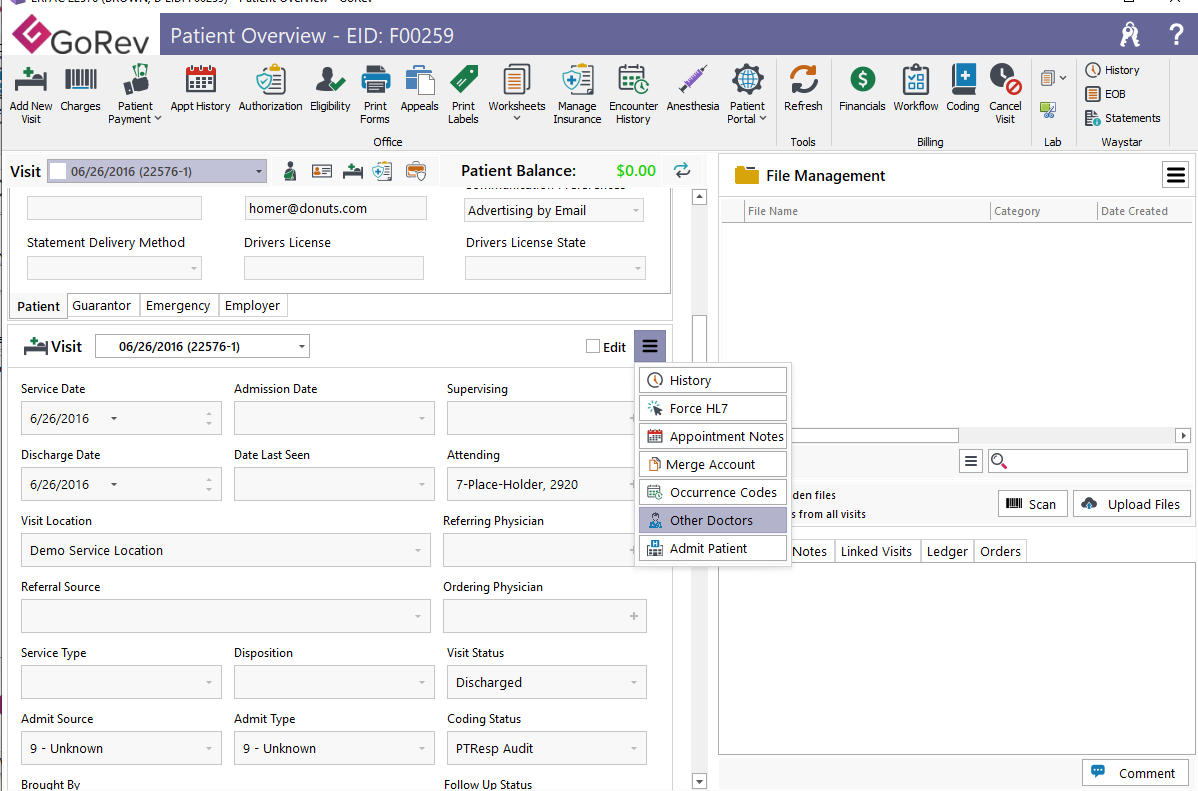The width and height of the screenshot is (1198, 791).
Task: Open Appt History calendar icon
Action: click(200, 90)
